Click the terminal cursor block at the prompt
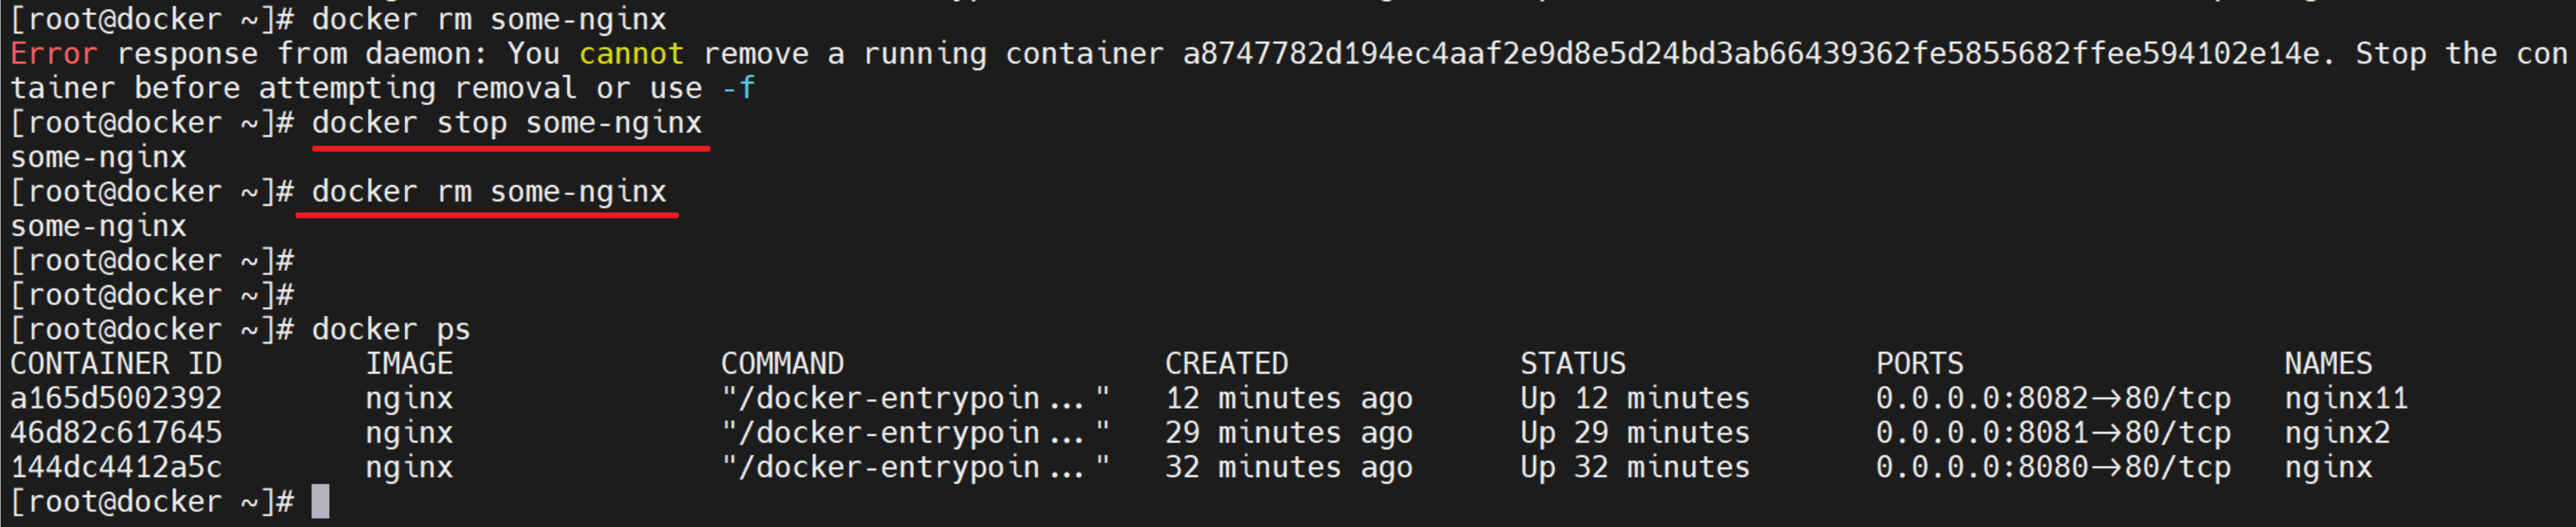The height and width of the screenshot is (527, 2576). [x=320, y=502]
